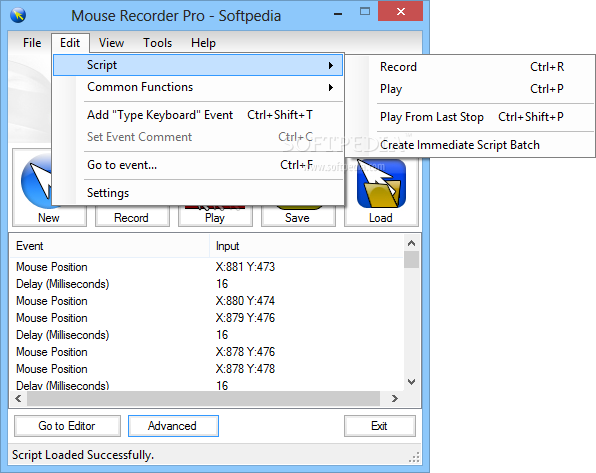Open the Help menu
Screen dimensions: 596x473
[x=203, y=43]
